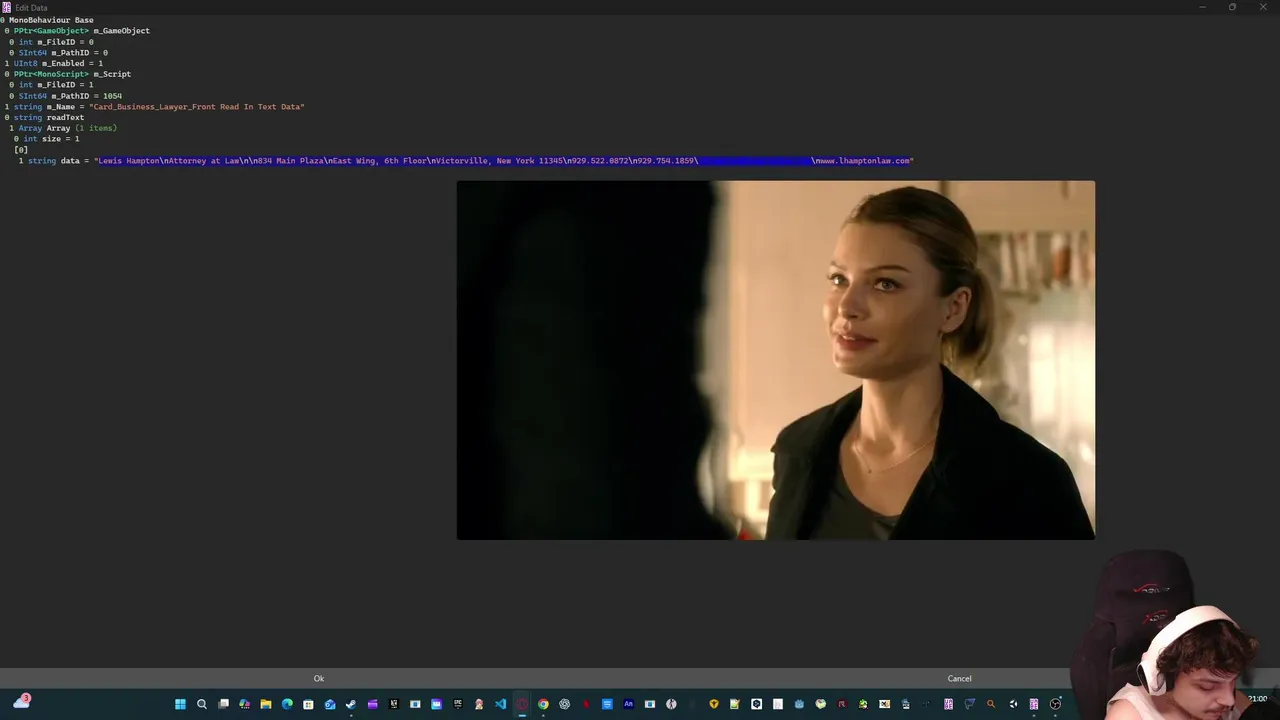This screenshot has width=1280, height=720.
Task: Open Task View on the taskbar
Action: click(x=223, y=704)
